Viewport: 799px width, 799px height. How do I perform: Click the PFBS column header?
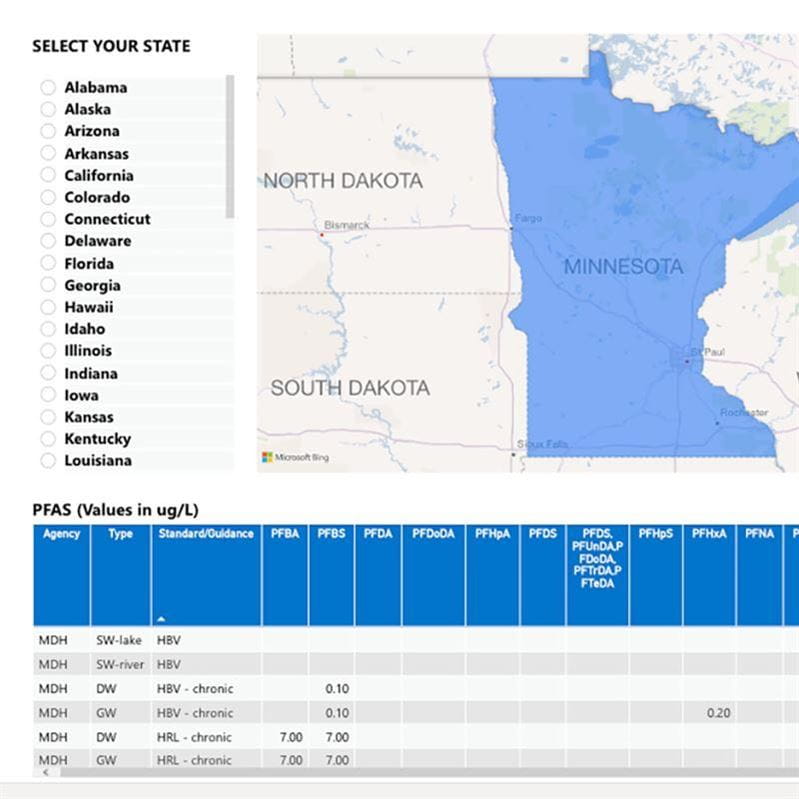[x=331, y=534]
